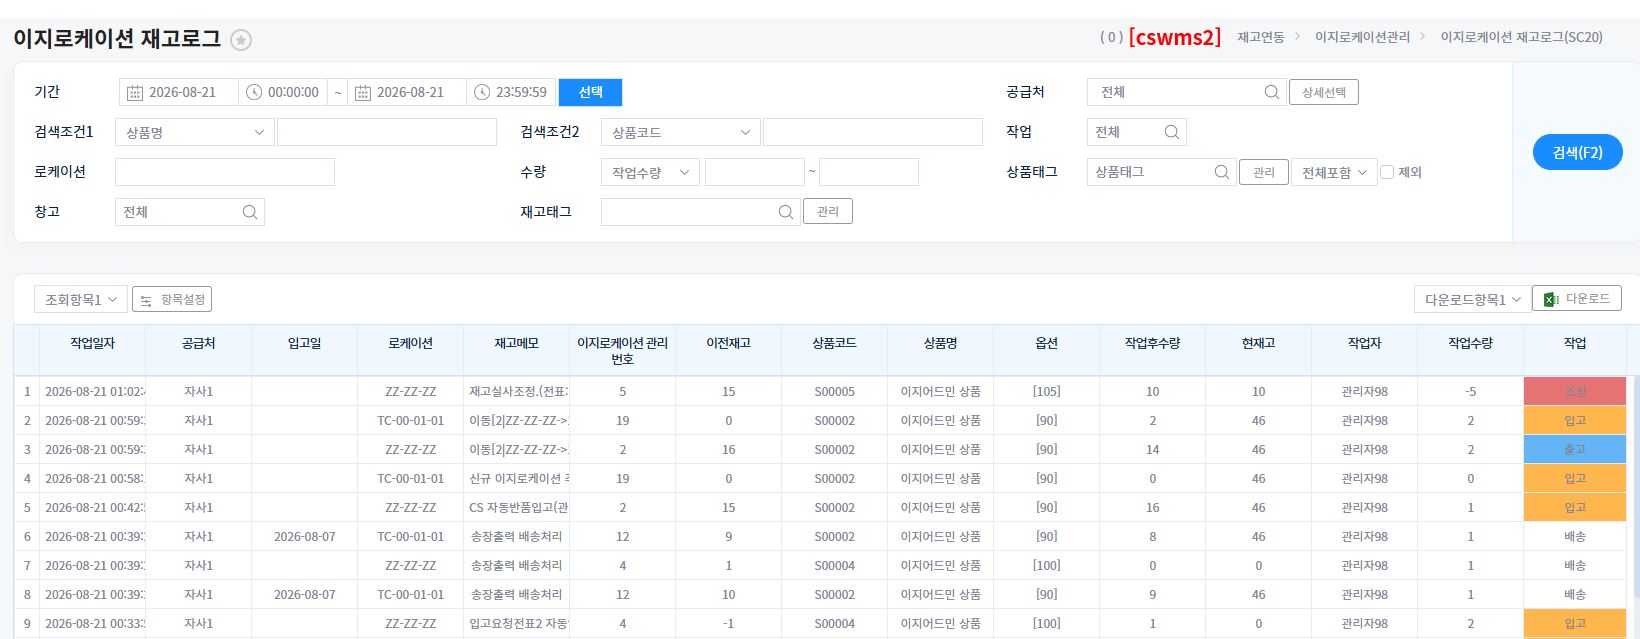Click the [cswms2] red label in header

[x=1175, y=37]
